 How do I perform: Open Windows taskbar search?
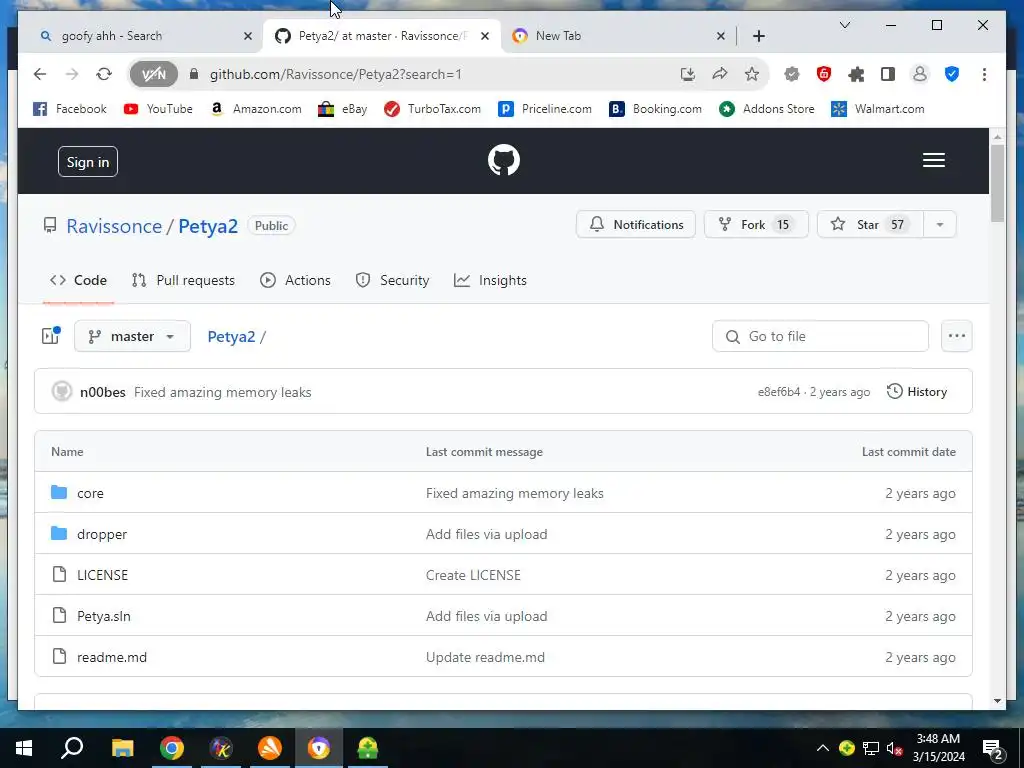72,748
